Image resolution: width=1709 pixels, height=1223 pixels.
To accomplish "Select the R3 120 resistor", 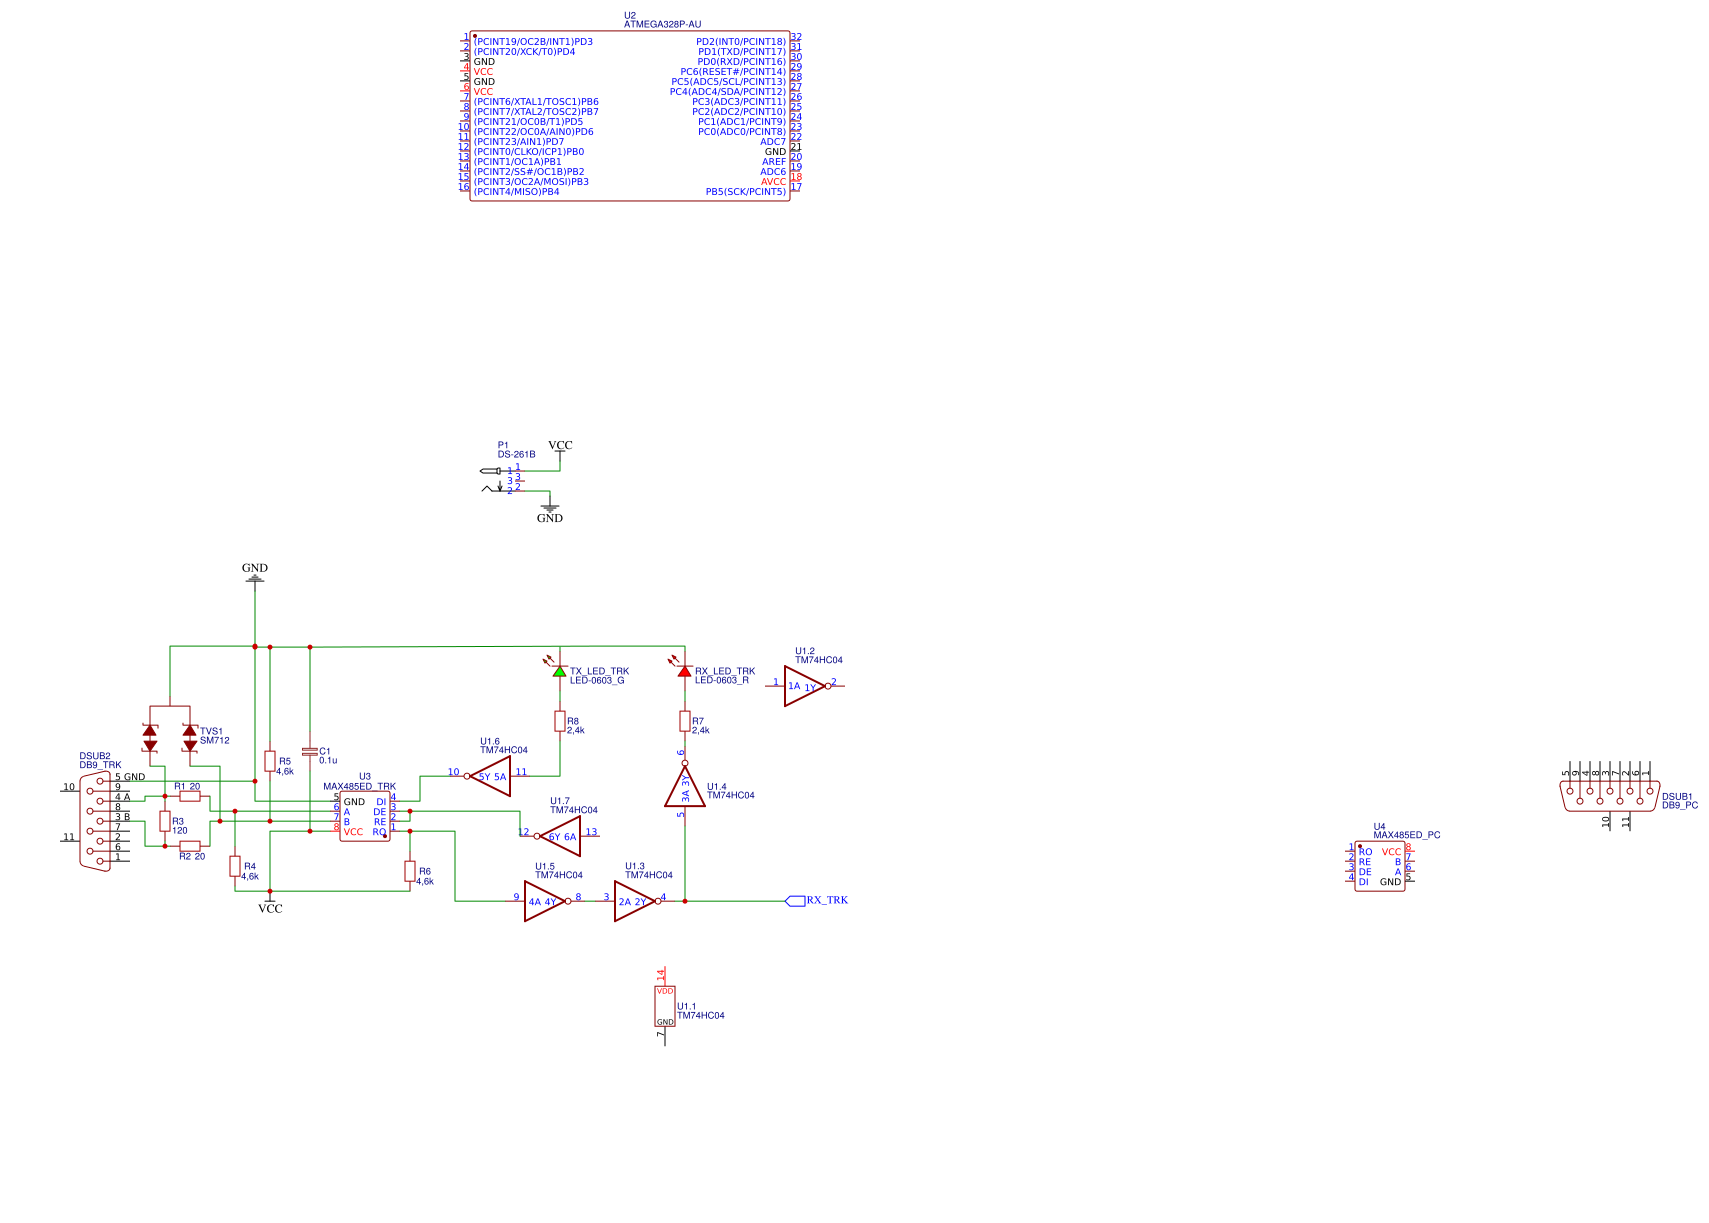I will pyautogui.click(x=165, y=822).
